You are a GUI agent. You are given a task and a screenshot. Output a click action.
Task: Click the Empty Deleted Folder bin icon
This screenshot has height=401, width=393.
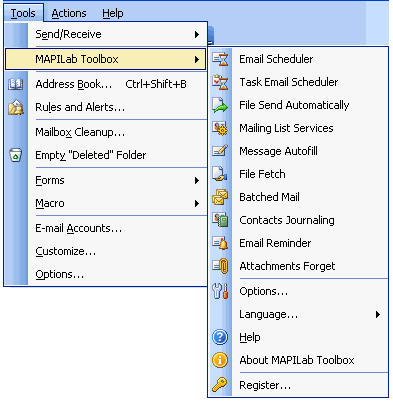pos(16,155)
